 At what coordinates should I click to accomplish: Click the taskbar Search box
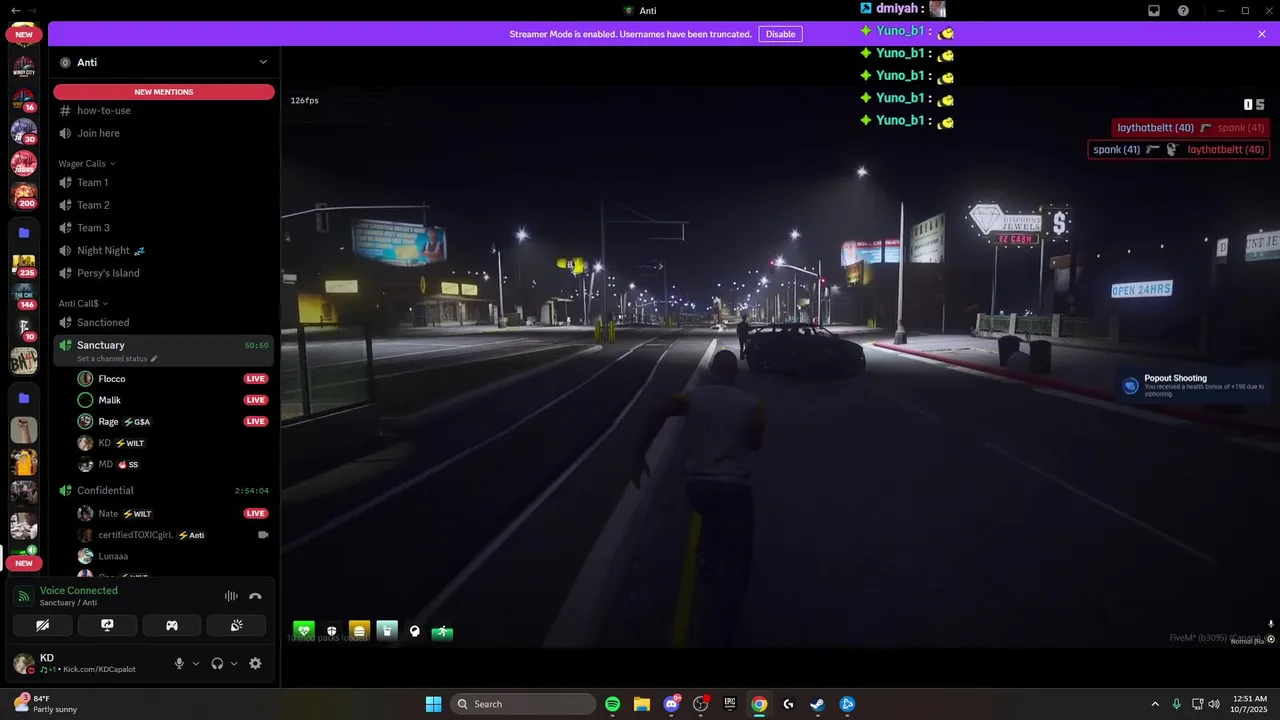tap(523, 704)
